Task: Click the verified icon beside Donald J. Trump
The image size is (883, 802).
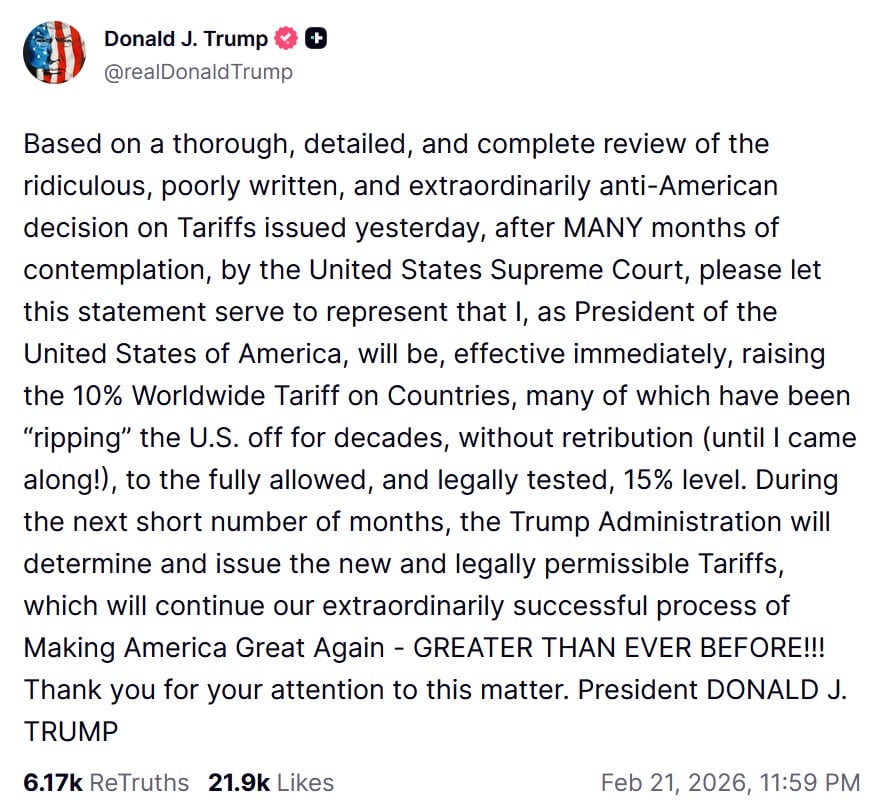Action: [x=284, y=36]
